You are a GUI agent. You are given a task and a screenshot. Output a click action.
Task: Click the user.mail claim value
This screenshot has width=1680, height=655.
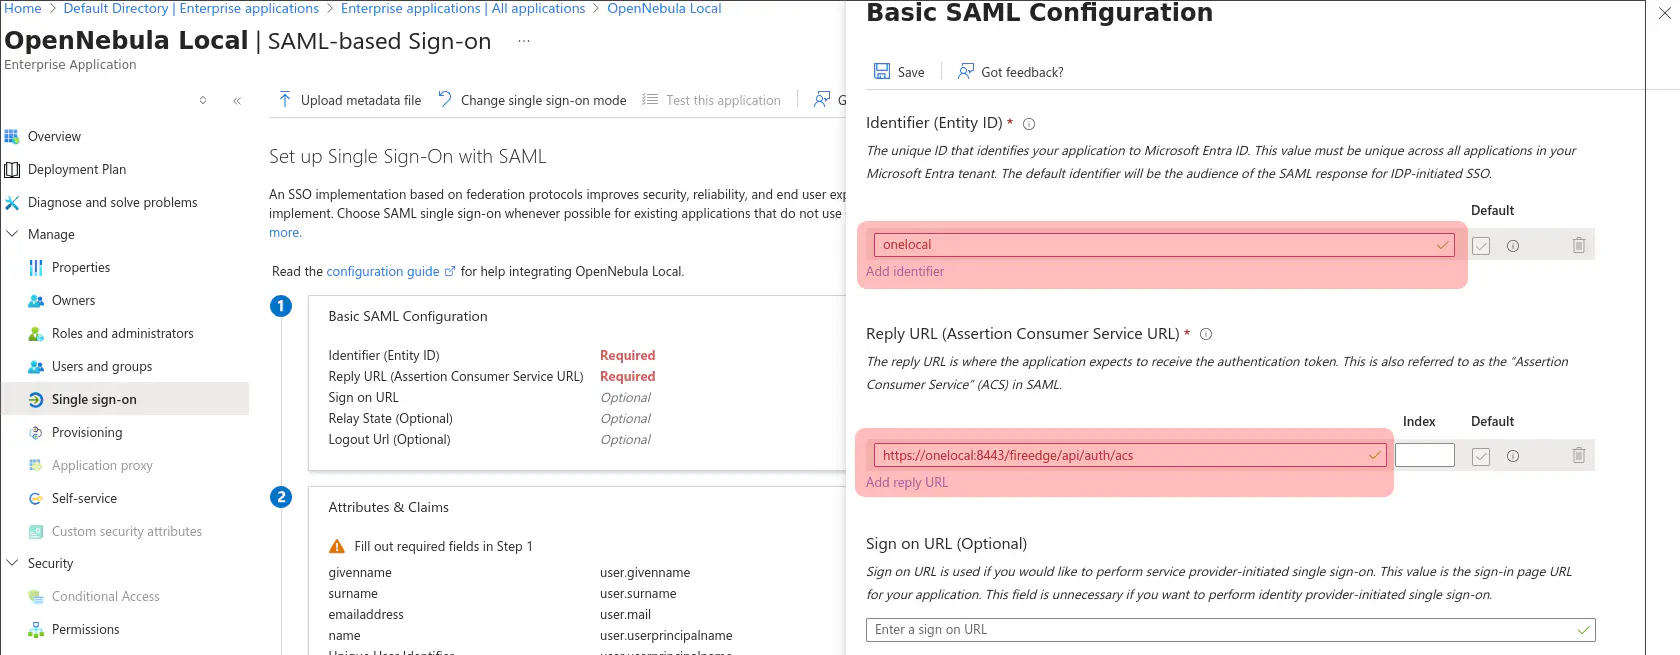tap(625, 615)
